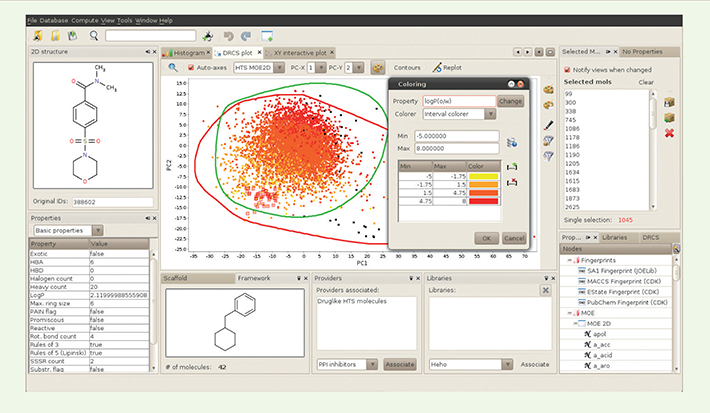
Task: Click the Associate button next to PPI inhibitors
Action: tap(400, 364)
